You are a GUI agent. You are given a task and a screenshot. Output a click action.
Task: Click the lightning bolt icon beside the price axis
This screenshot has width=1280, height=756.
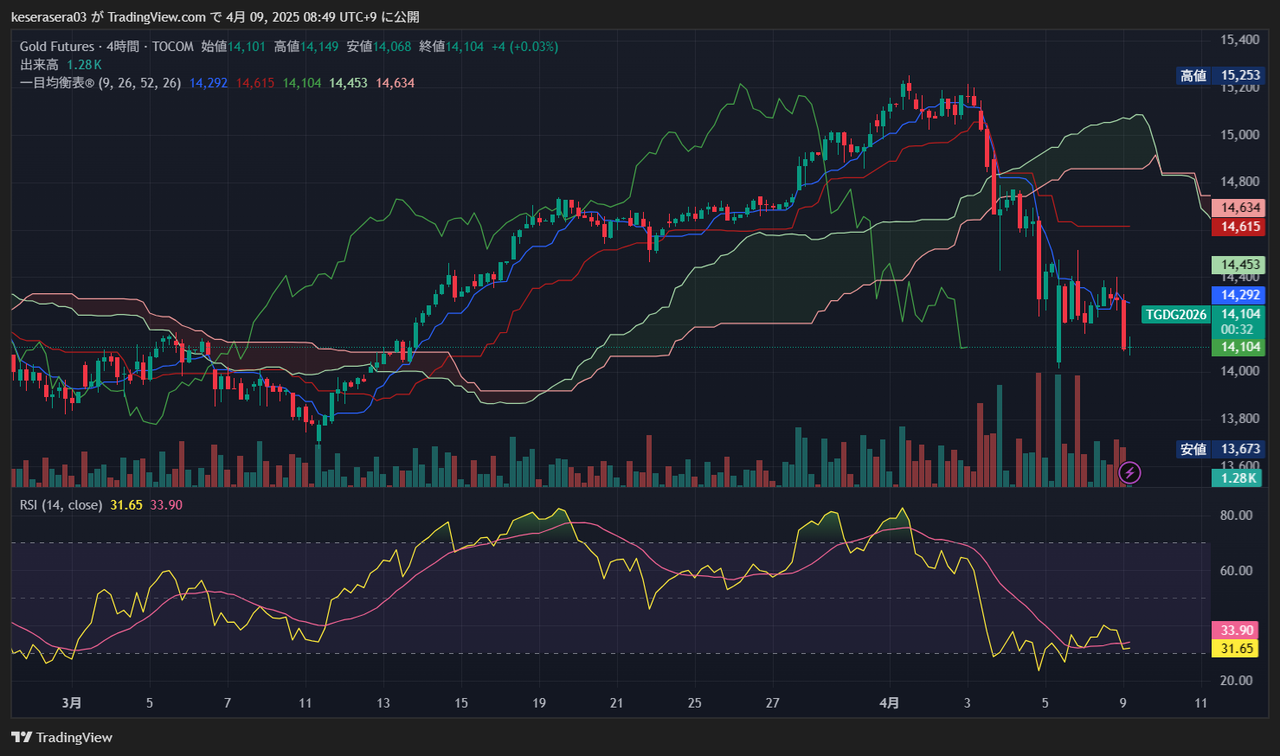click(1130, 471)
